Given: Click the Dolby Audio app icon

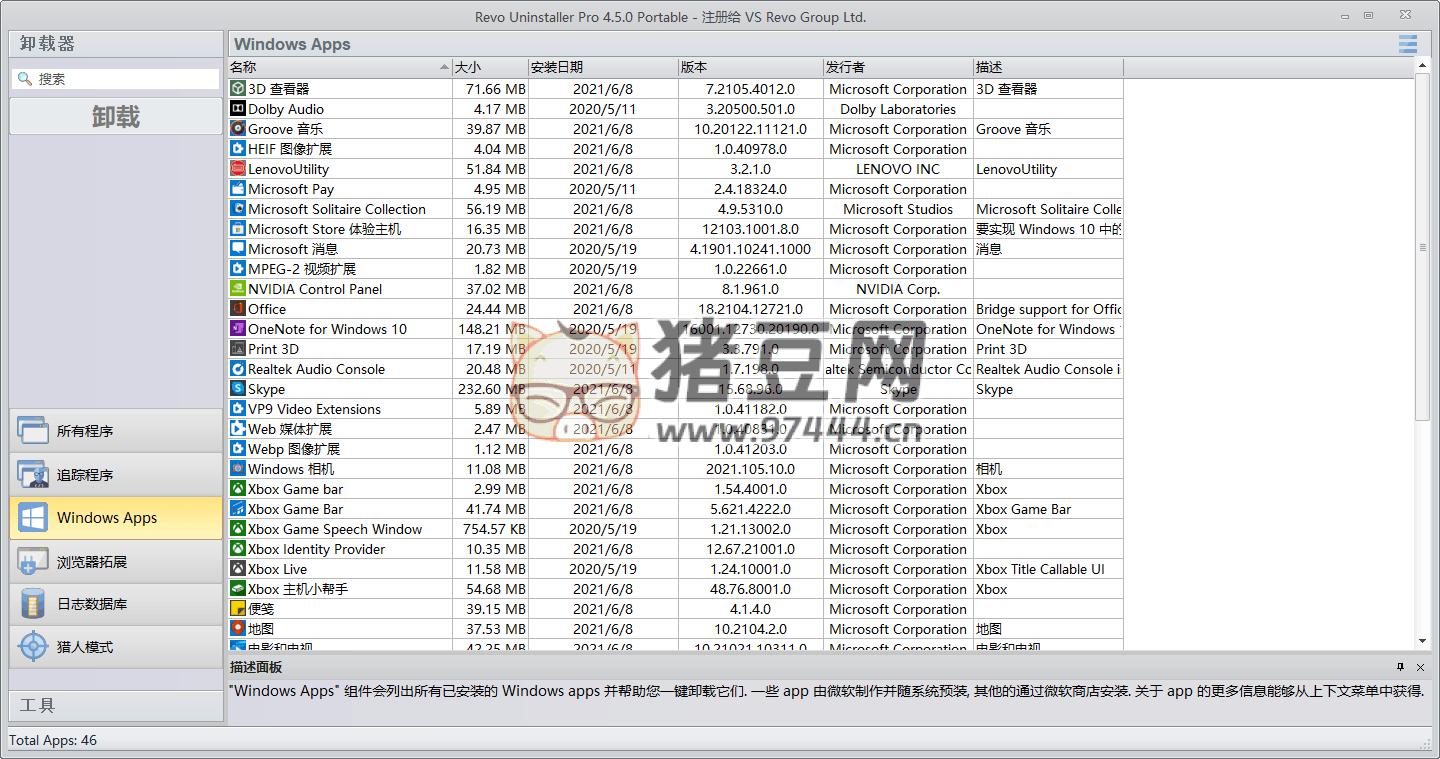Looking at the screenshot, I should [238, 109].
